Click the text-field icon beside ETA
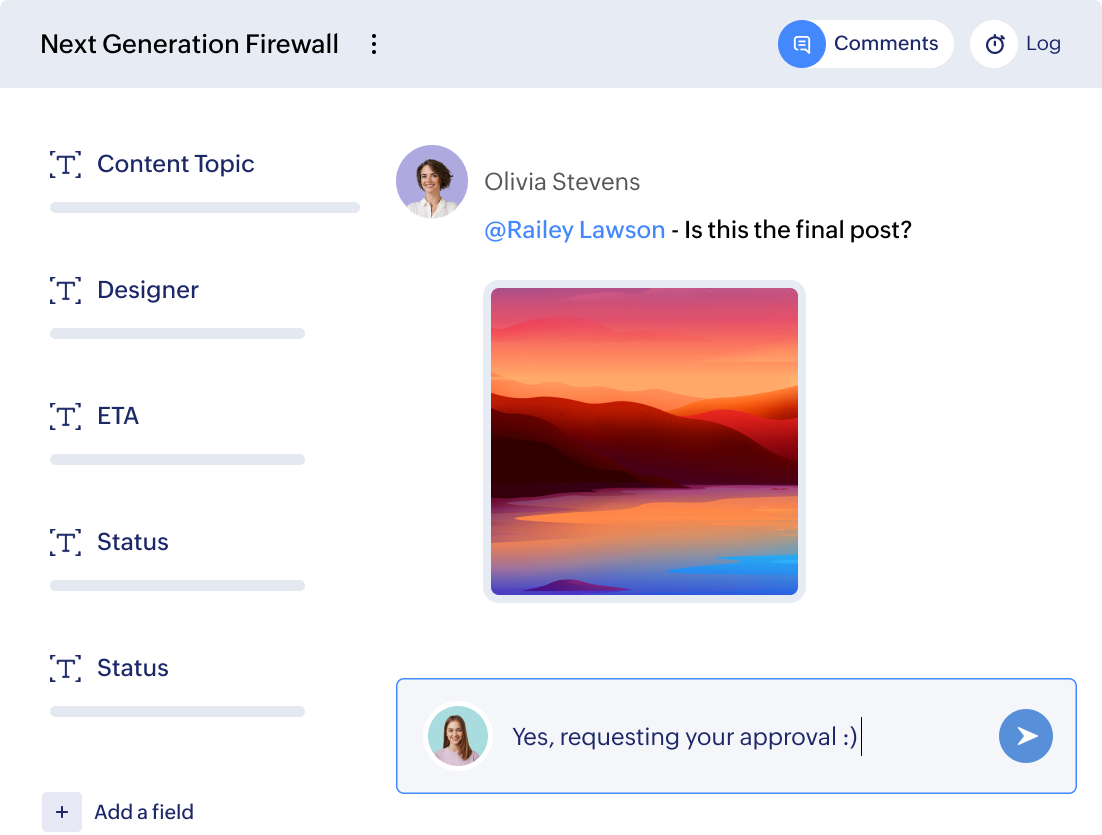Viewport: 1102px width, 835px height. click(65, 416)
